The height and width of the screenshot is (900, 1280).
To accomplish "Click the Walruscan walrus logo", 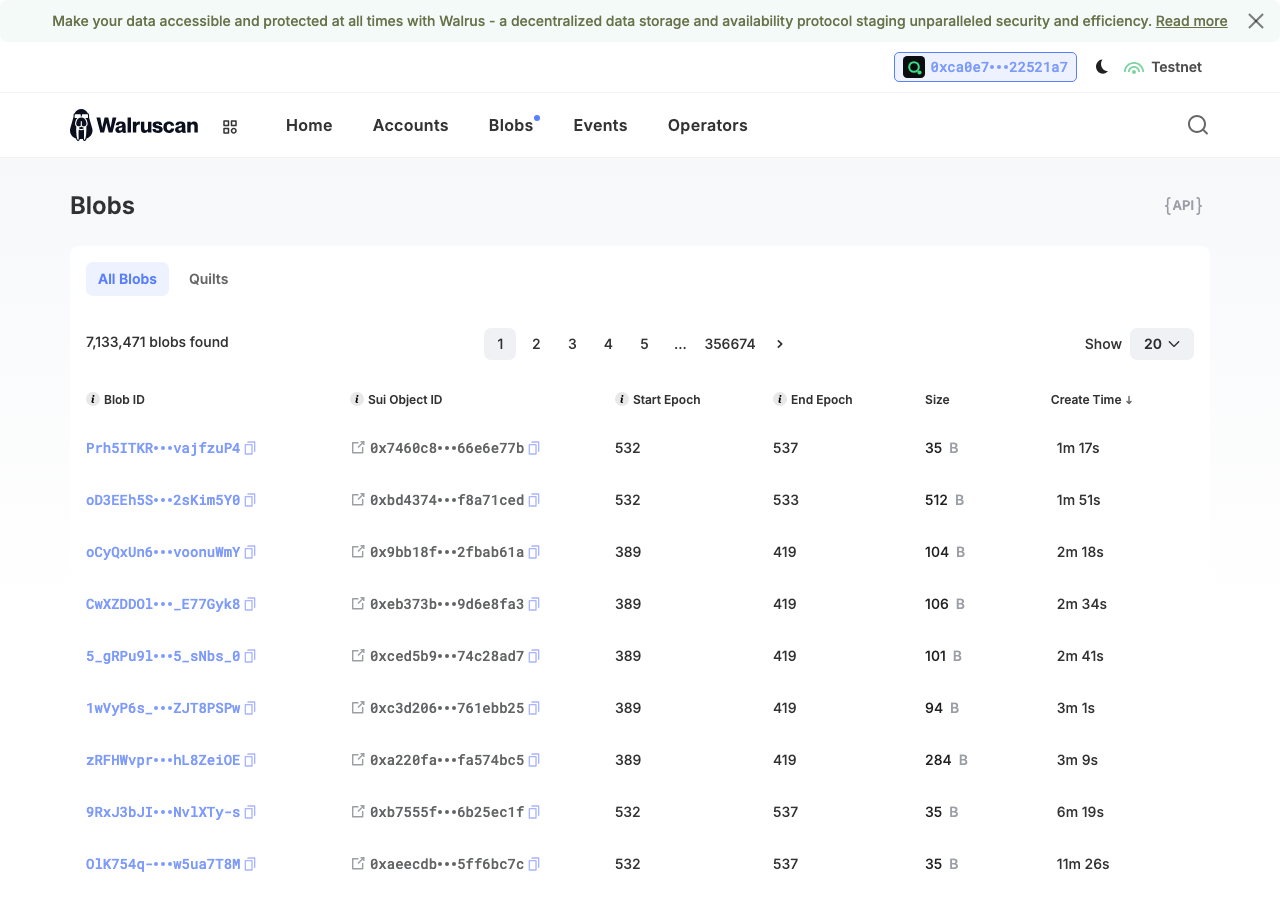I will [134, 125].
